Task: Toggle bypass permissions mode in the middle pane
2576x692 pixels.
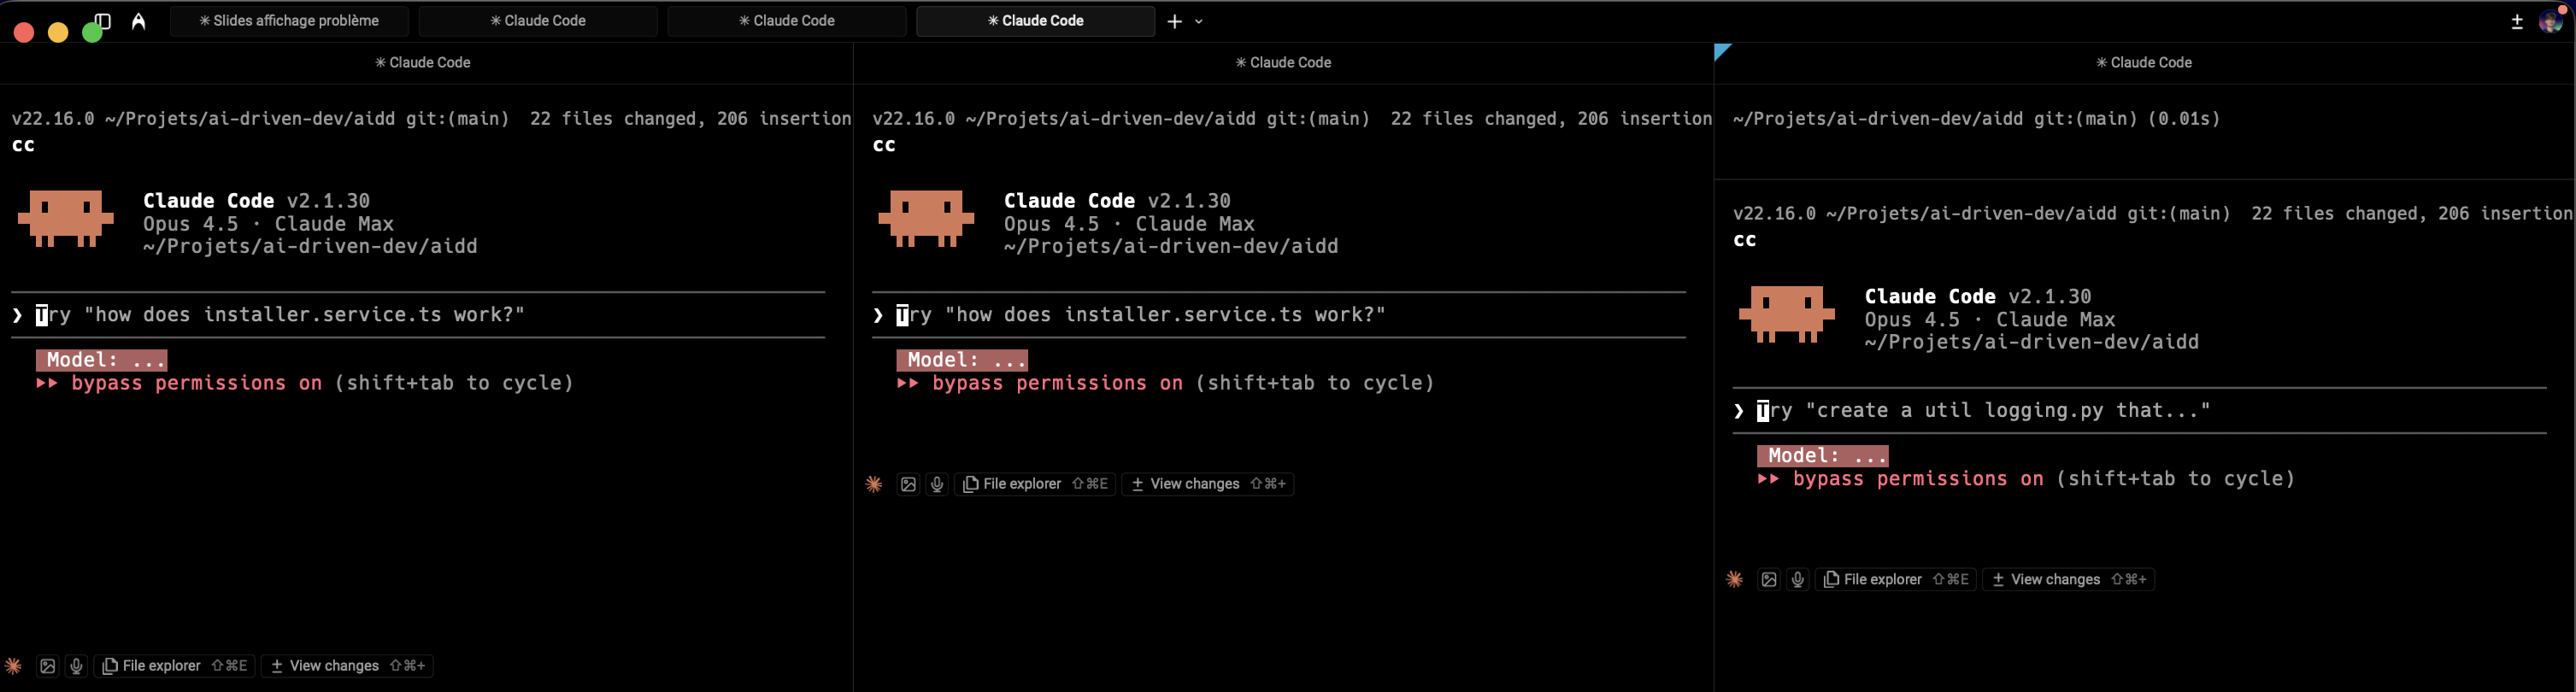Action: pos(1166,383)
